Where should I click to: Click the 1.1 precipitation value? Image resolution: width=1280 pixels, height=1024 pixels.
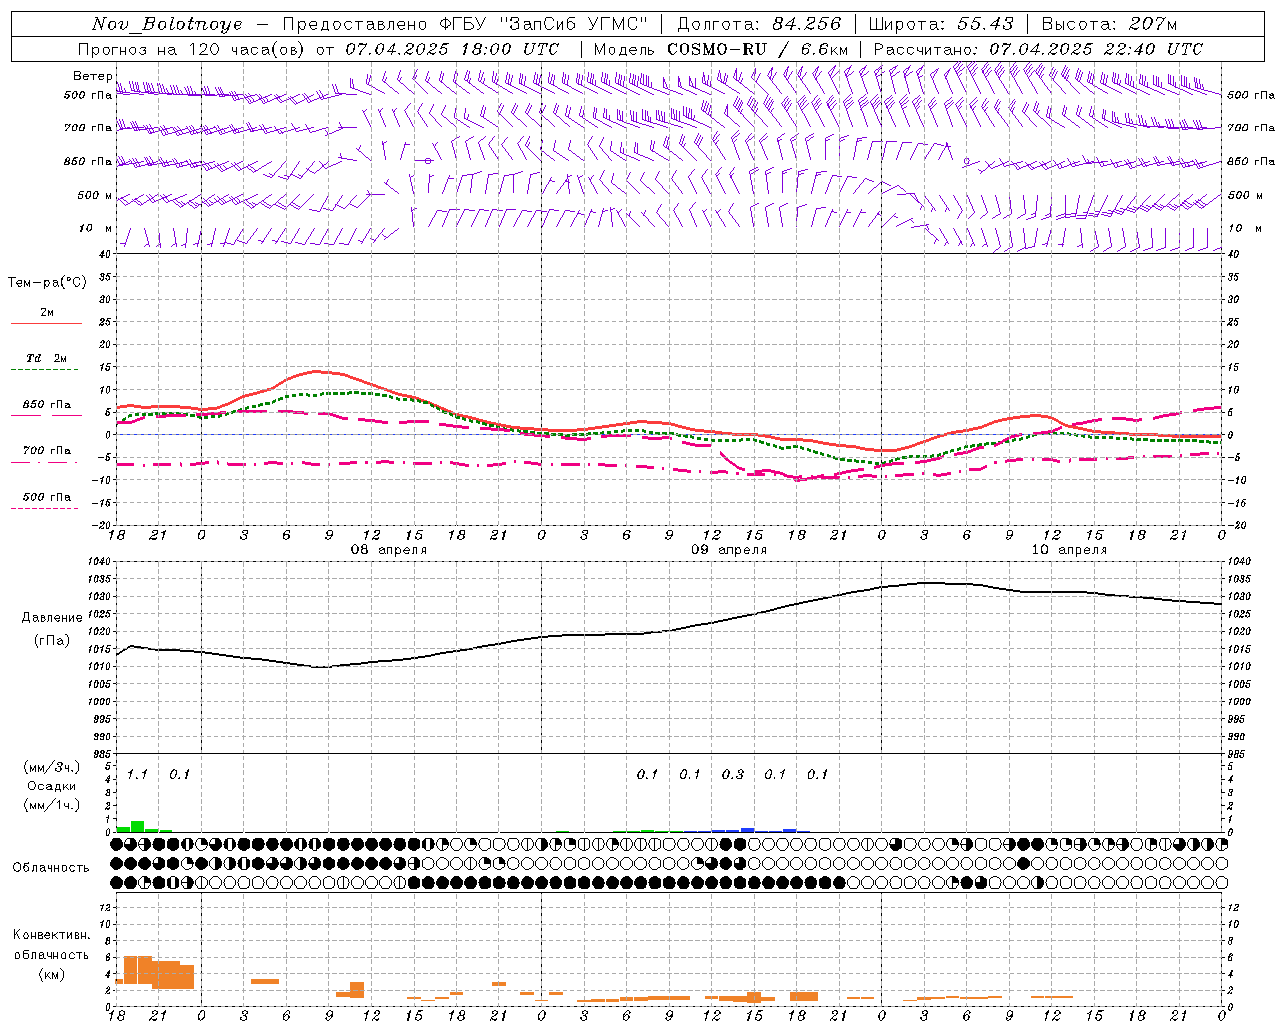click(137, 774)
